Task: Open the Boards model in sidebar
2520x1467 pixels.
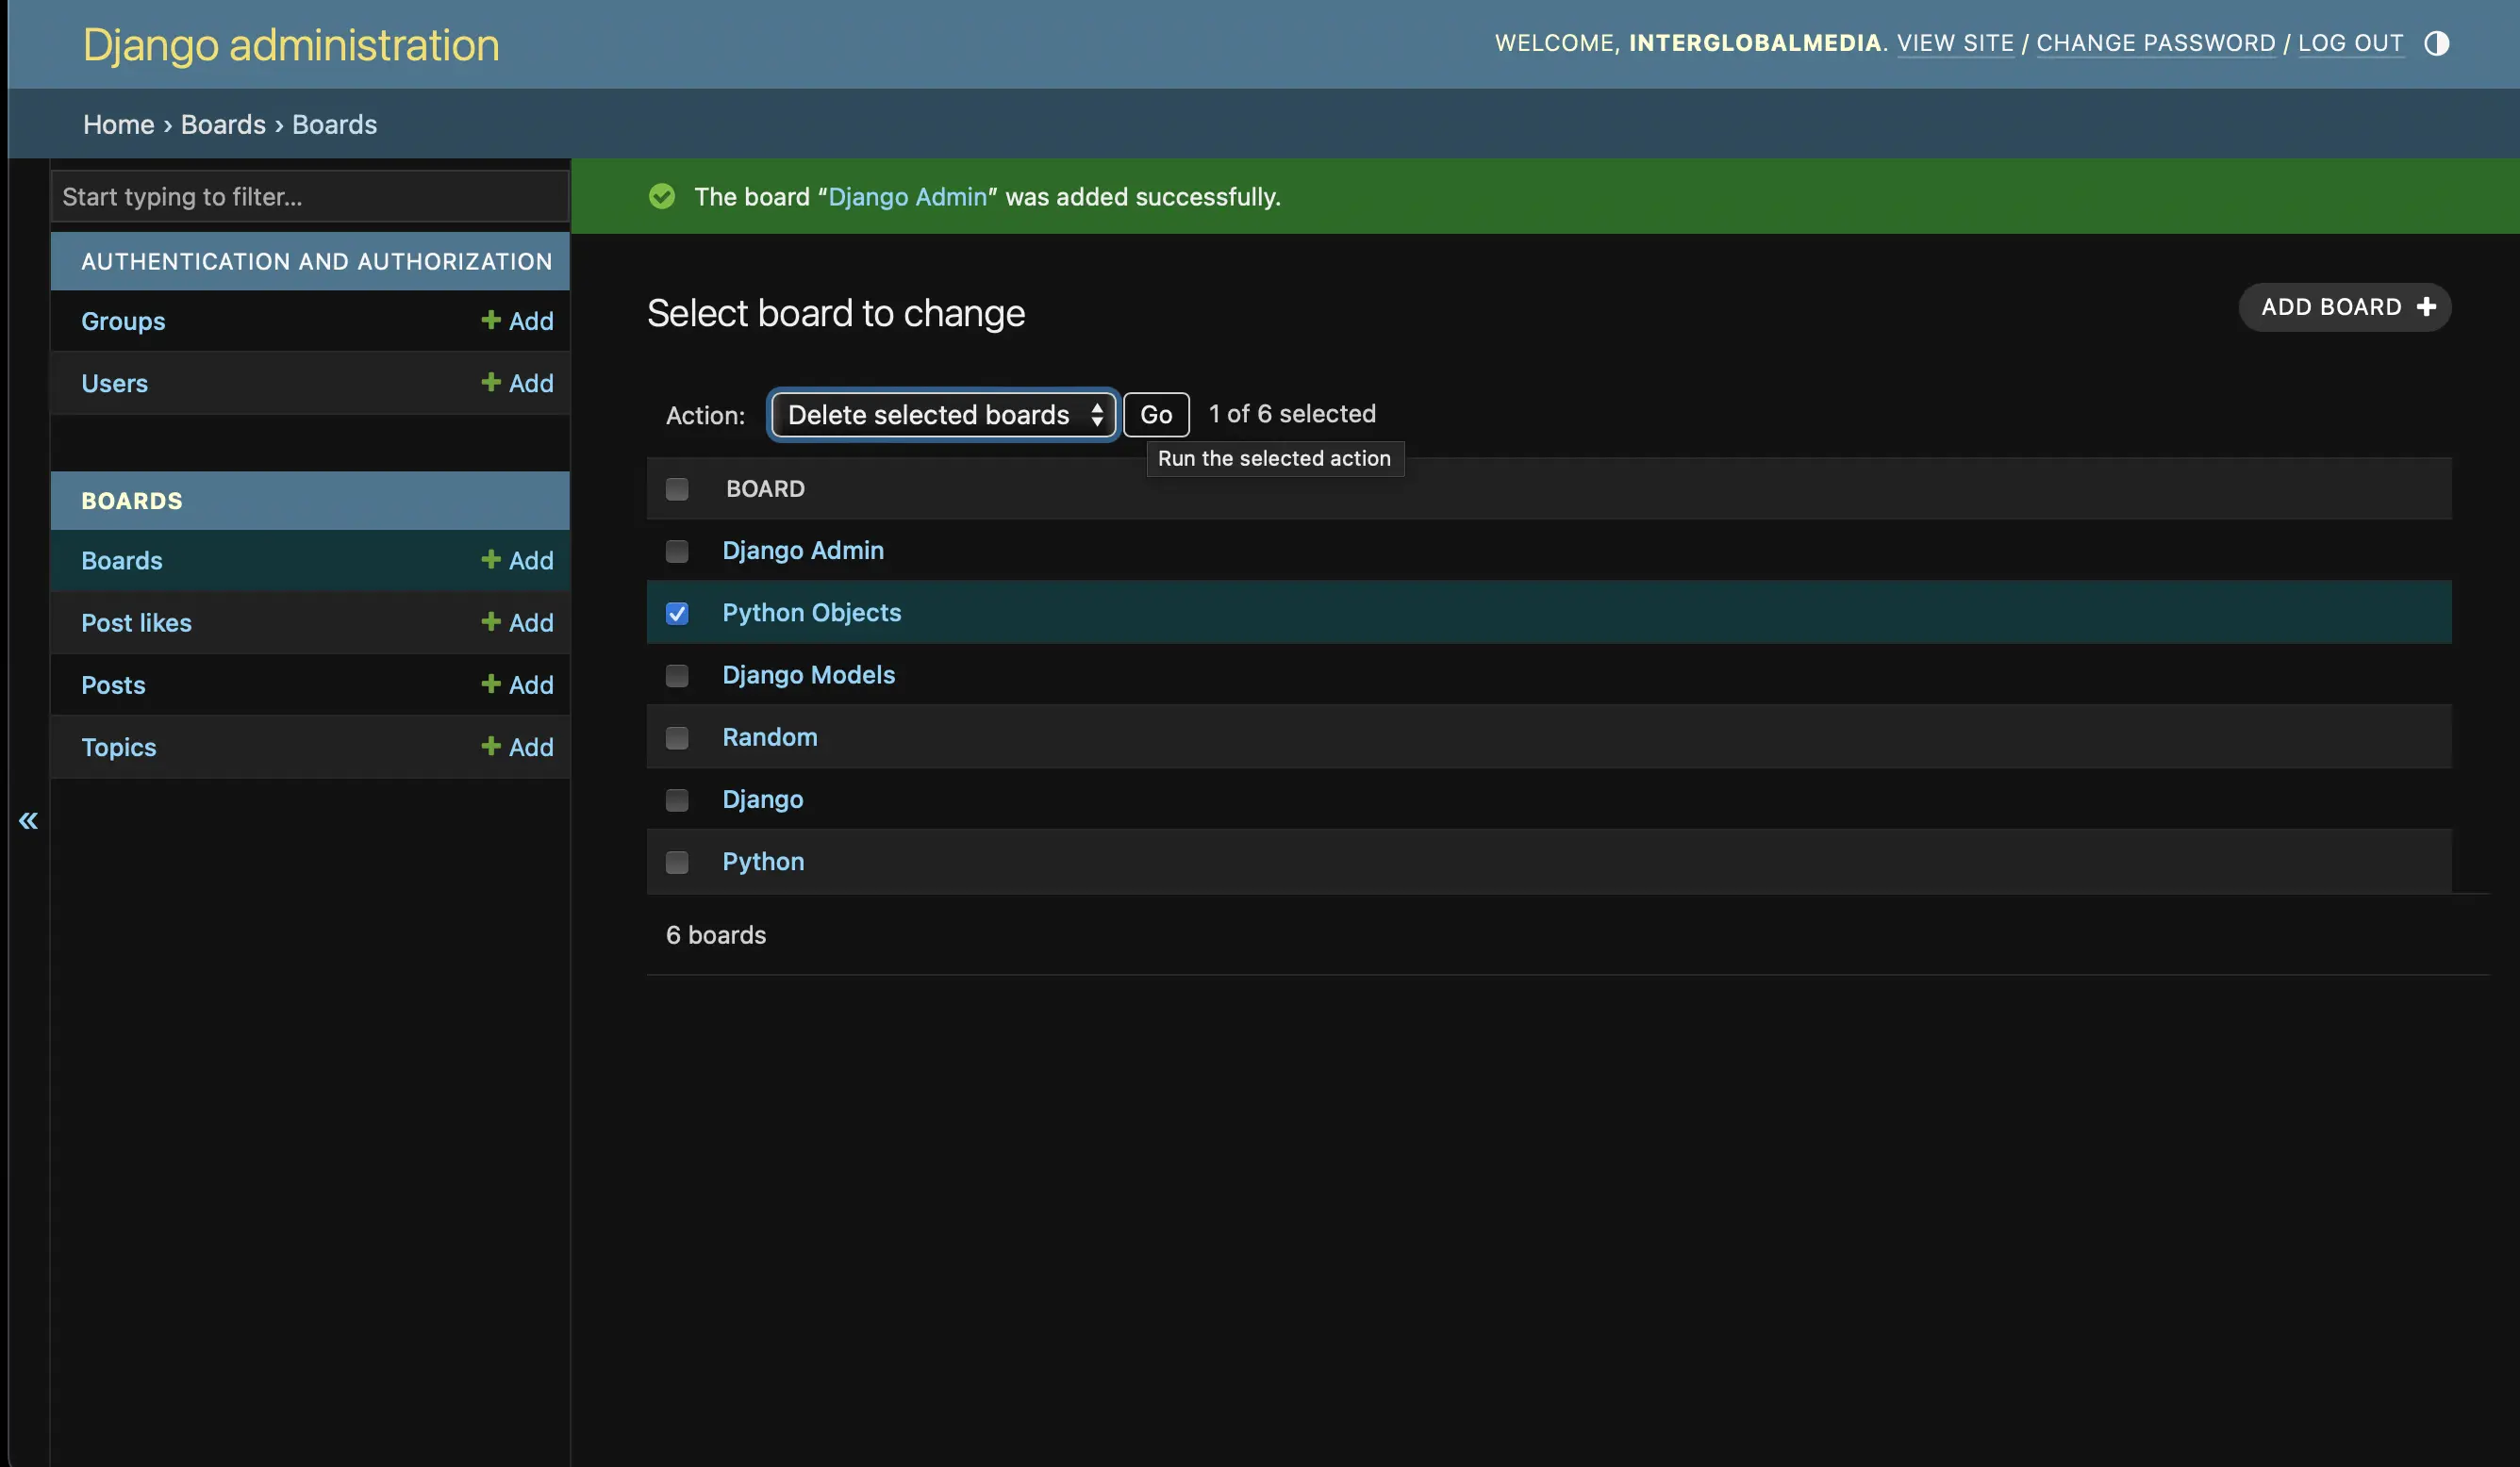Action: pos(122,560)
